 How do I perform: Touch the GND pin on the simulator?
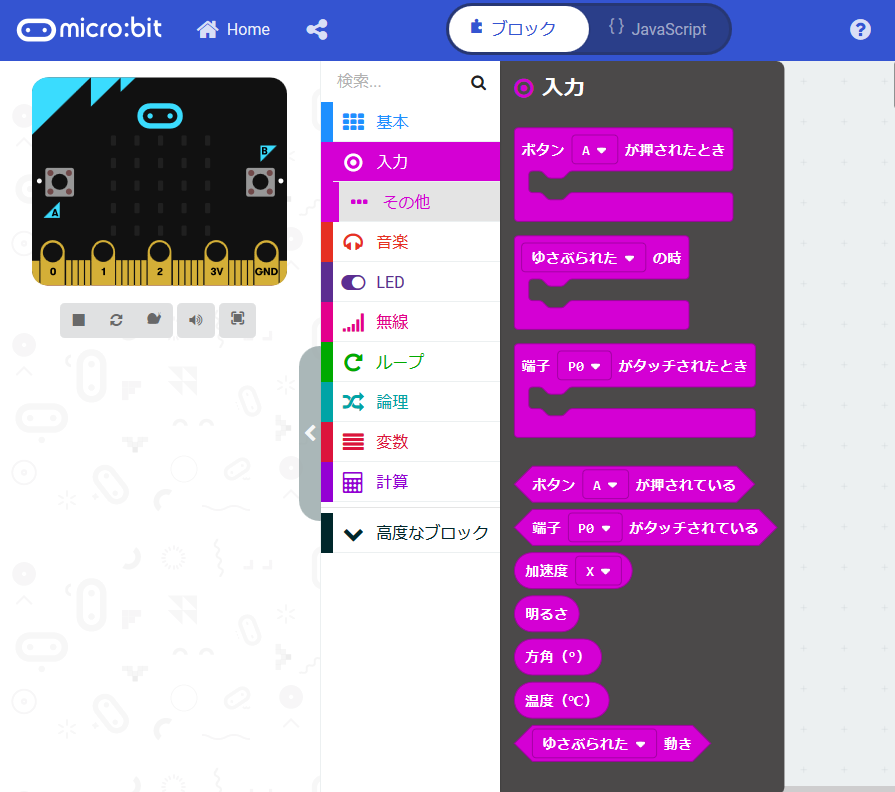pyautogui.click(x=267, y=261)
